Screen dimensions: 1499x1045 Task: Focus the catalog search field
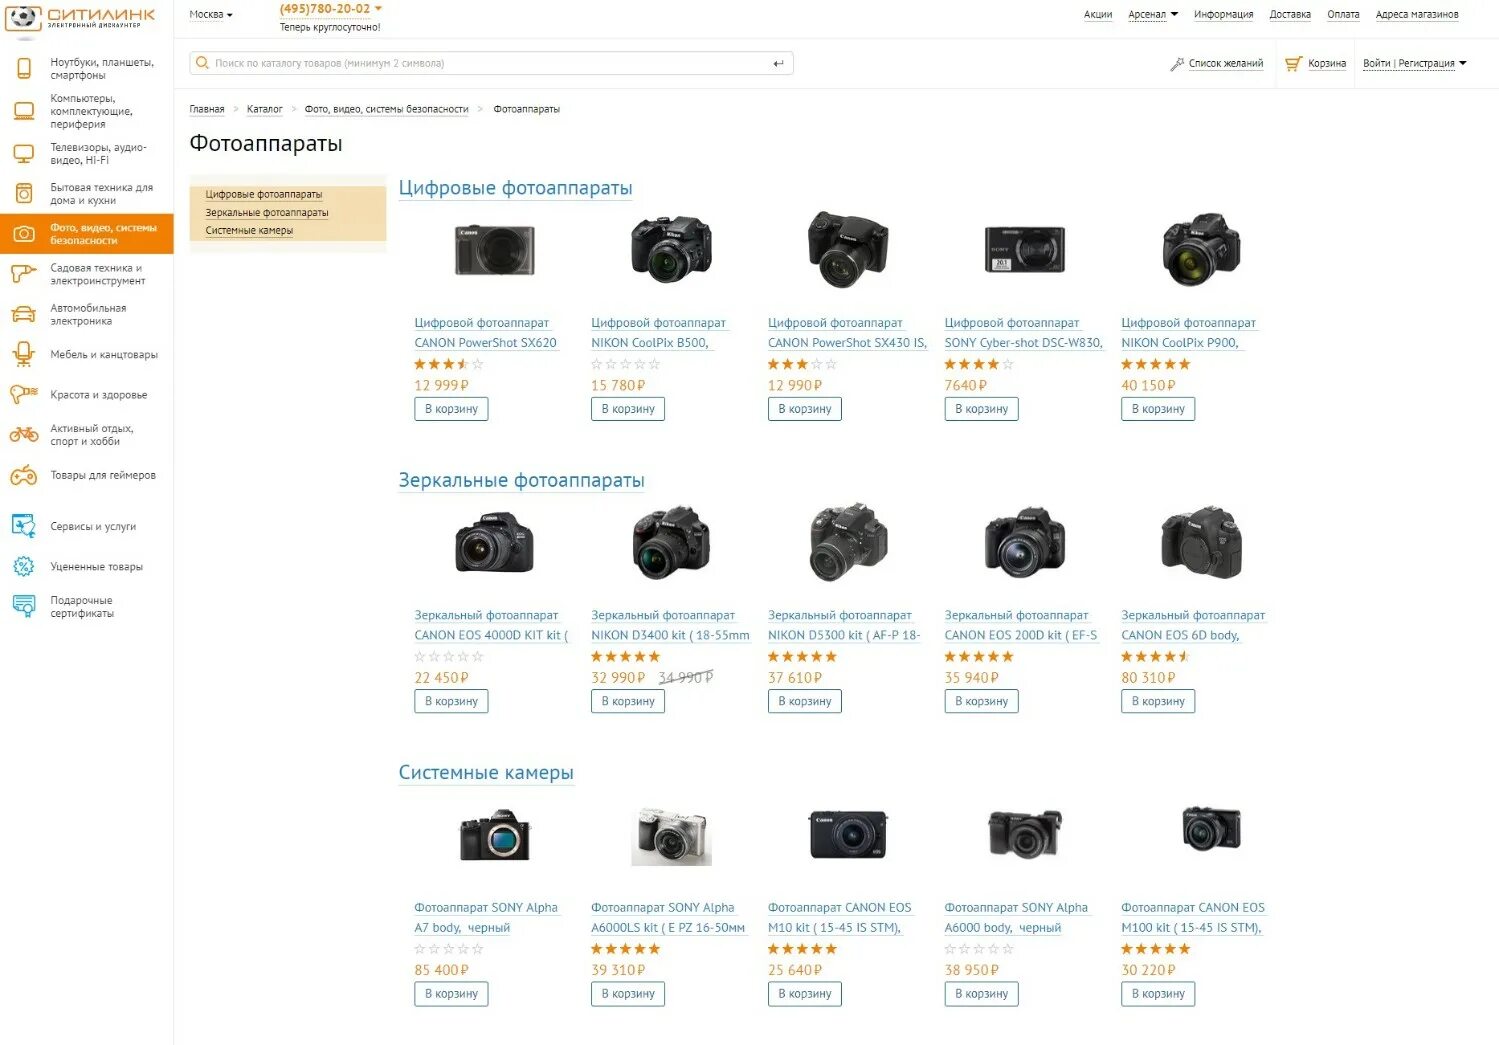pos(491,64)
